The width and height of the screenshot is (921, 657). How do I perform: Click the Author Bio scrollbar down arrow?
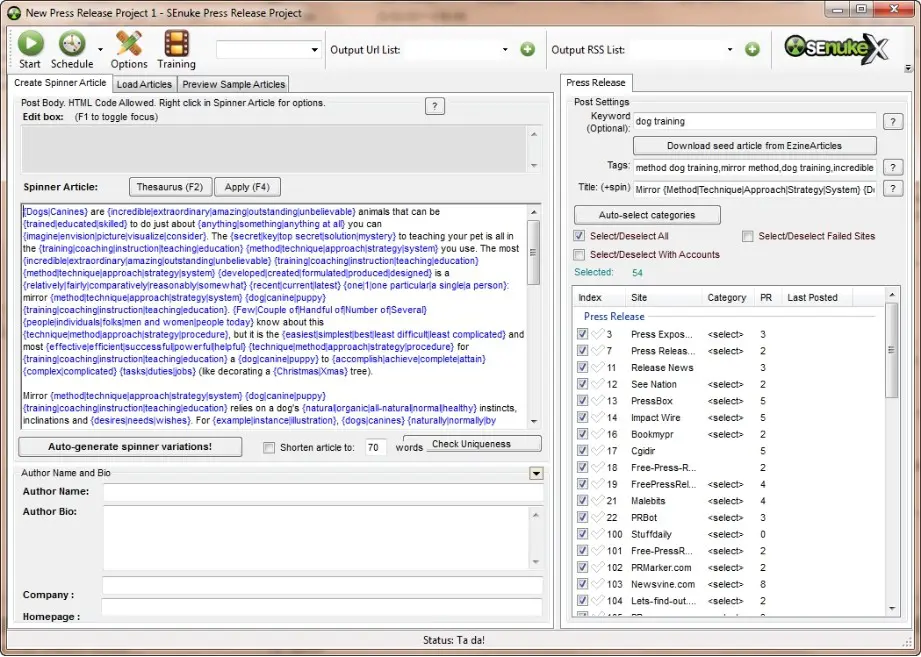[535, 562]
